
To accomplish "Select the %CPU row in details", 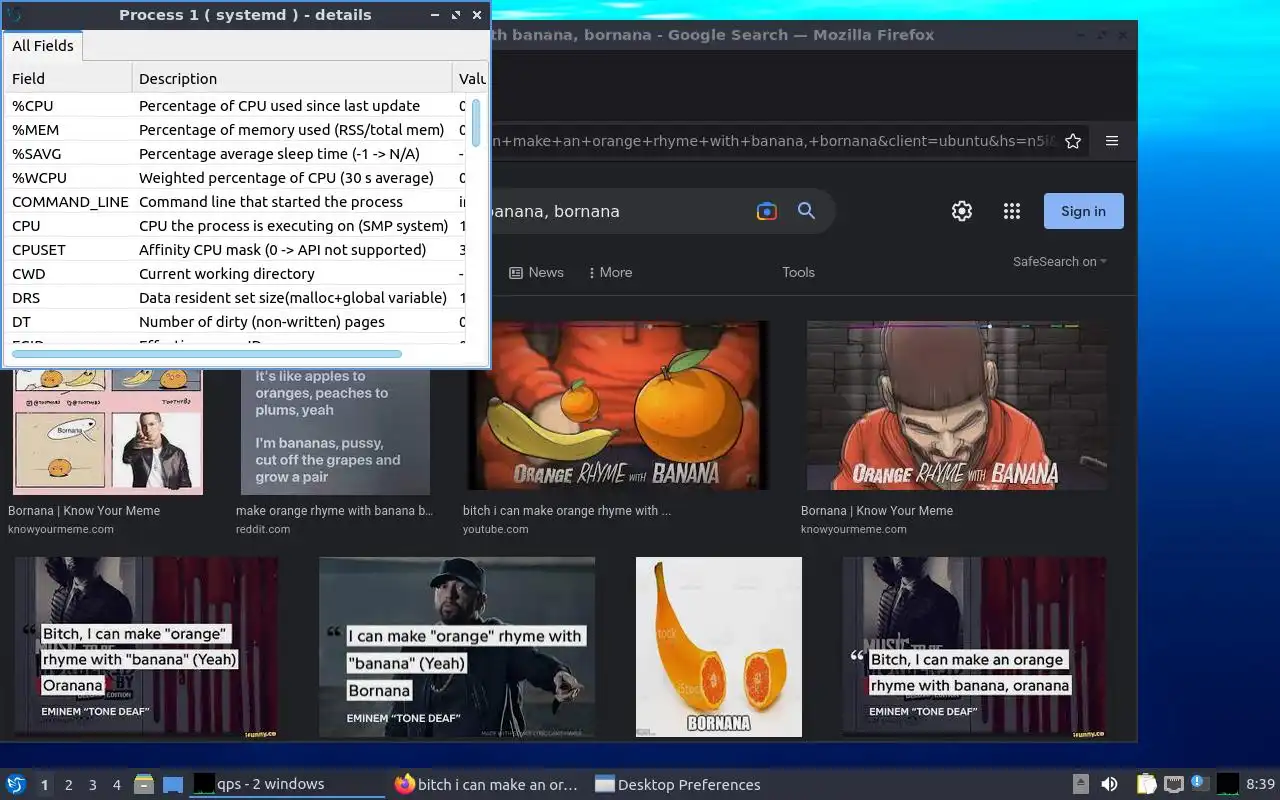I will pyautogui.click(x=236, y=106).
